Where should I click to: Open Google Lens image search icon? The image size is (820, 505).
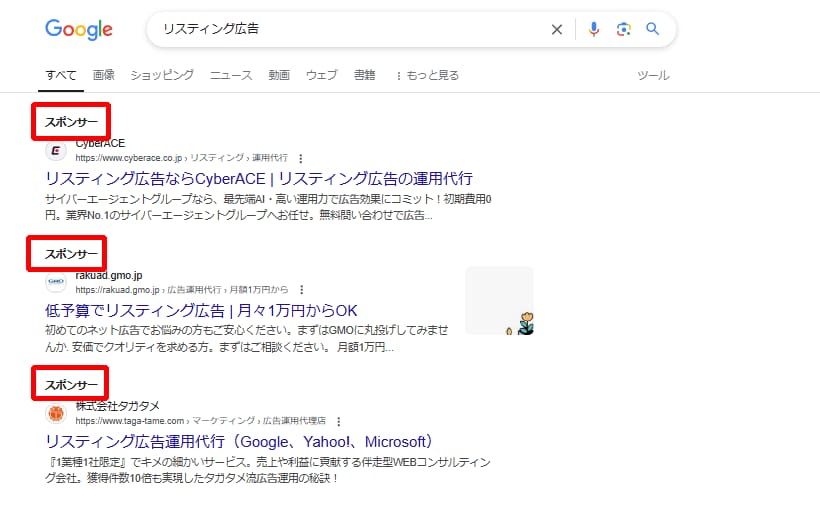click(x=623, y=29)
